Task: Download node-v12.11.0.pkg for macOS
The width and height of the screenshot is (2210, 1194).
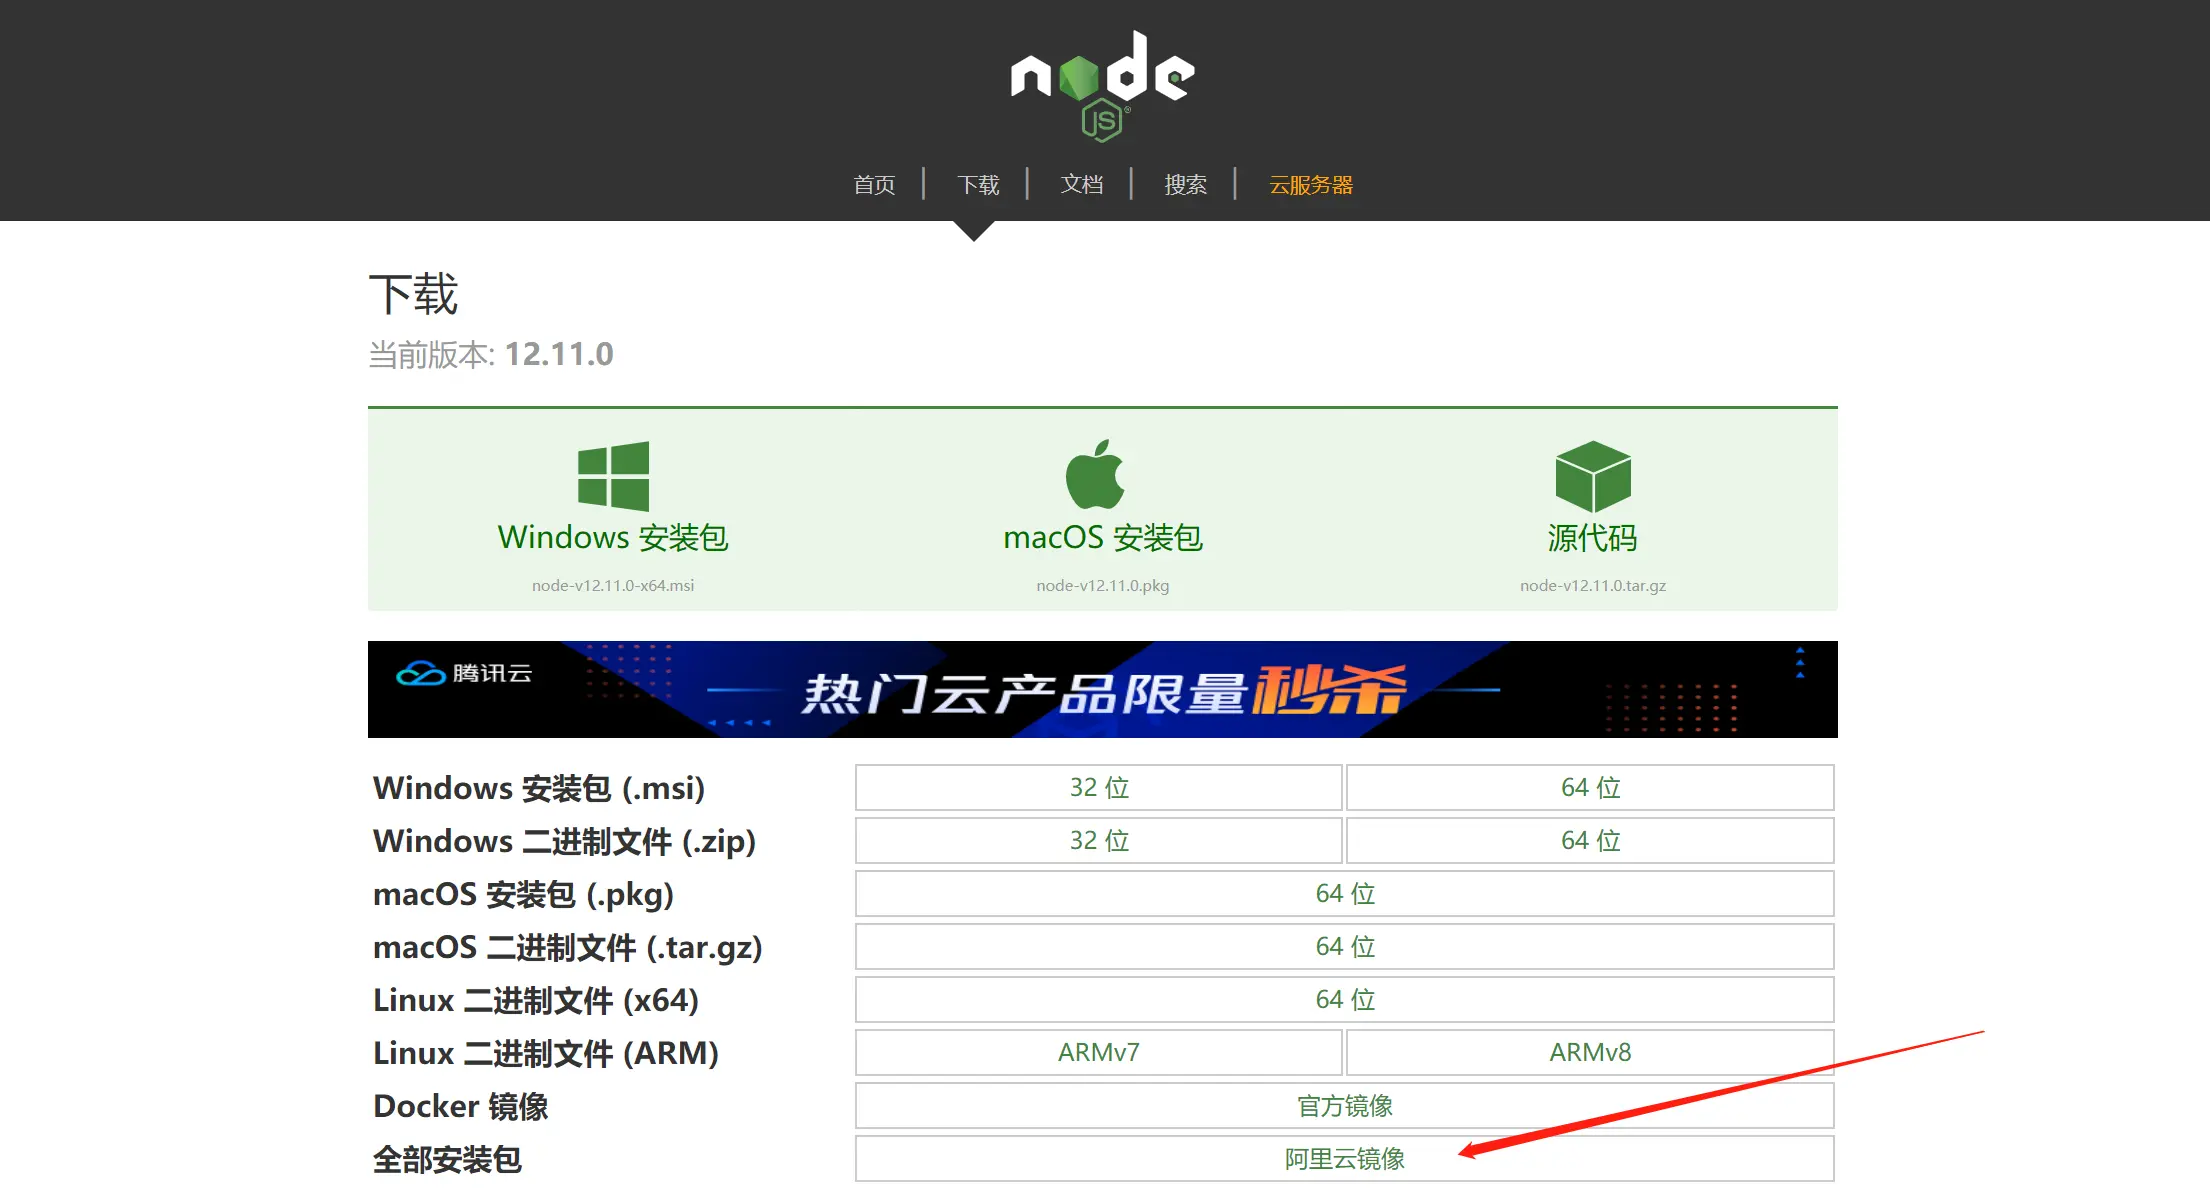Action: pos(1102,585)
